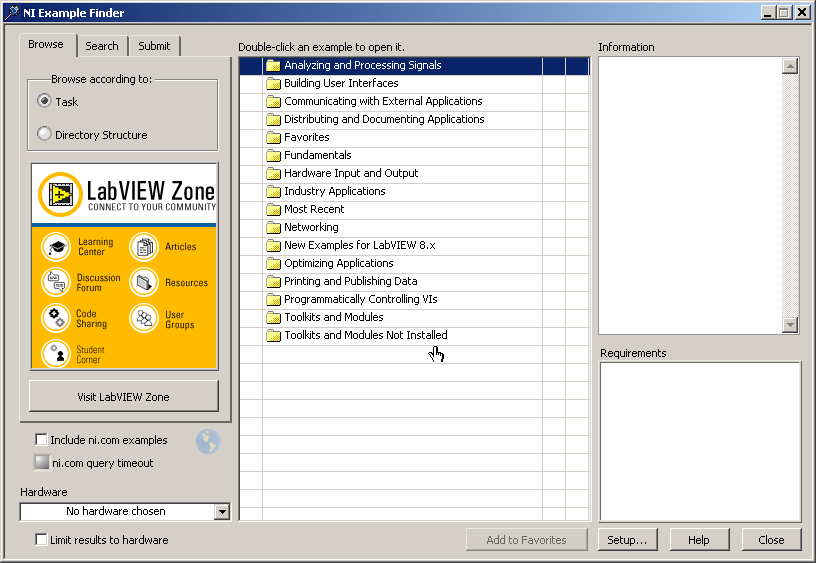Click the No hardware chosen combo box
816x563 pixels.
[125, 511]
